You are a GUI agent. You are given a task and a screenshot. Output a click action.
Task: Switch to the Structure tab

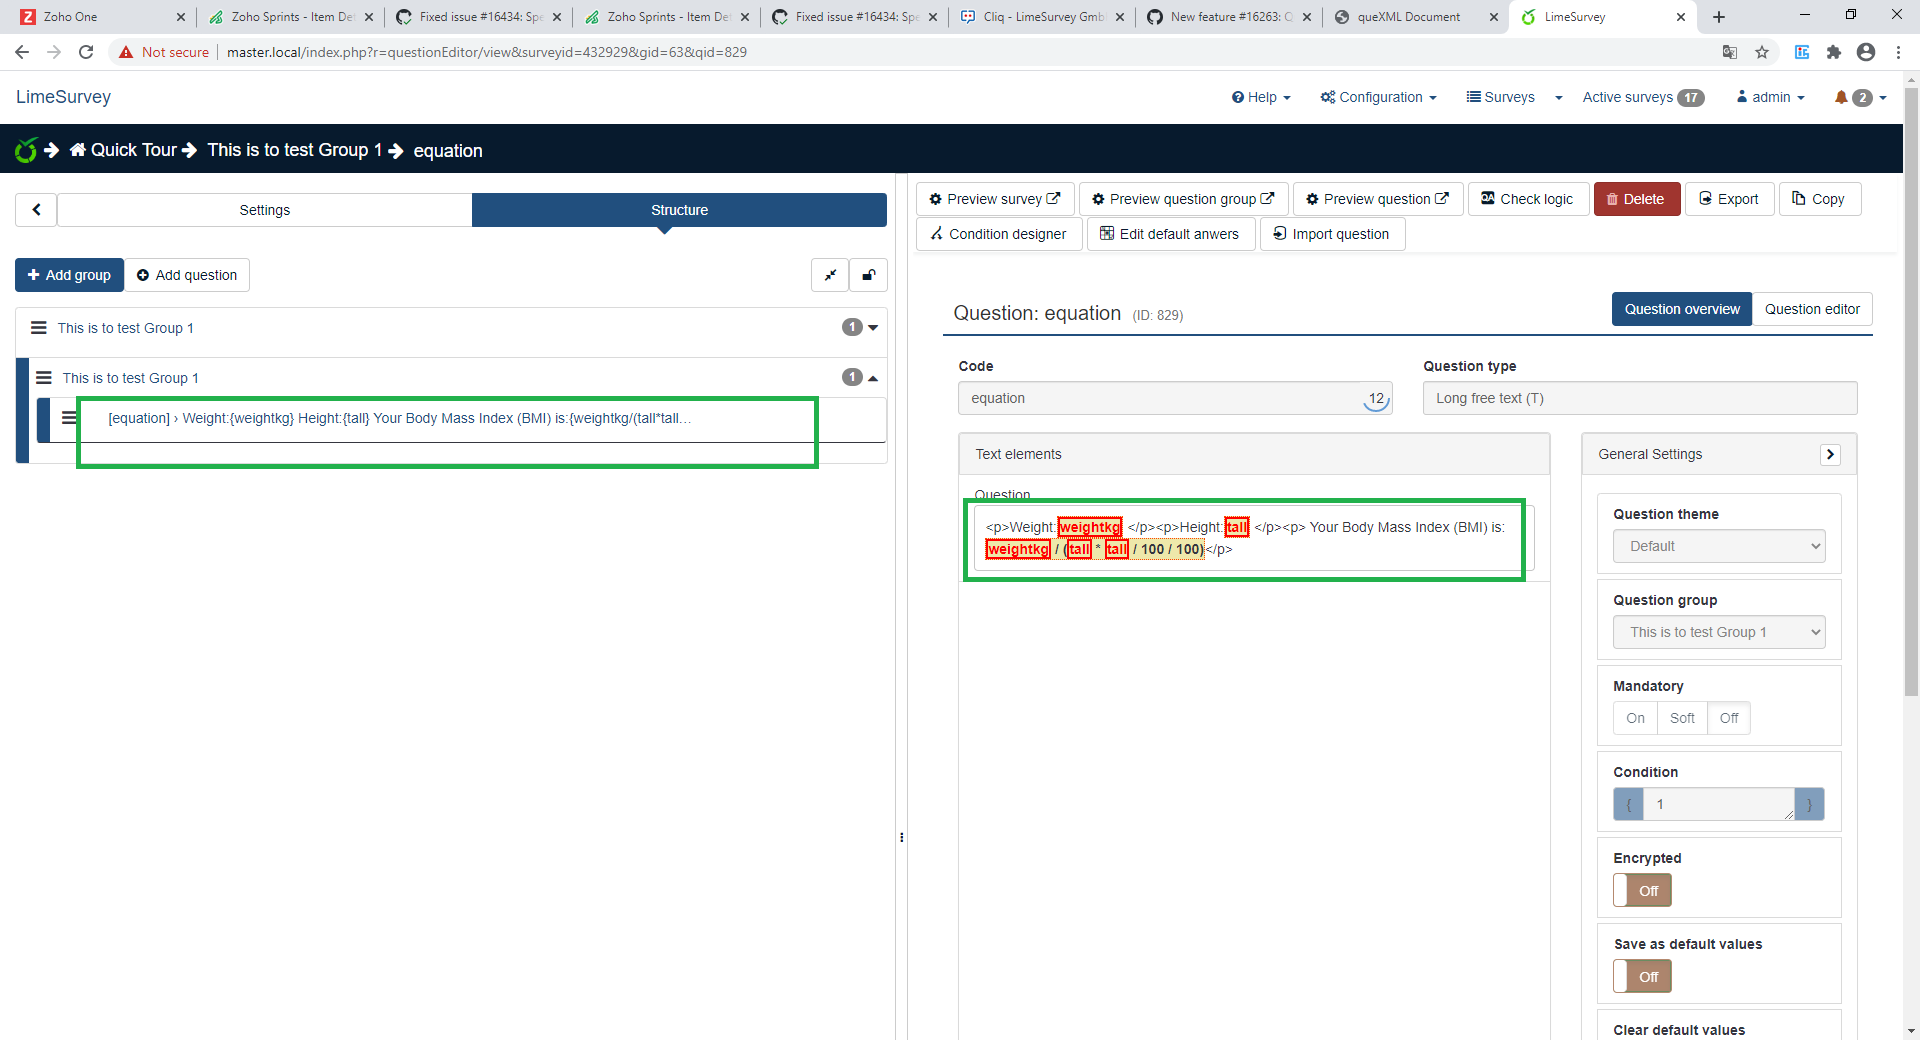click(679, 210)
